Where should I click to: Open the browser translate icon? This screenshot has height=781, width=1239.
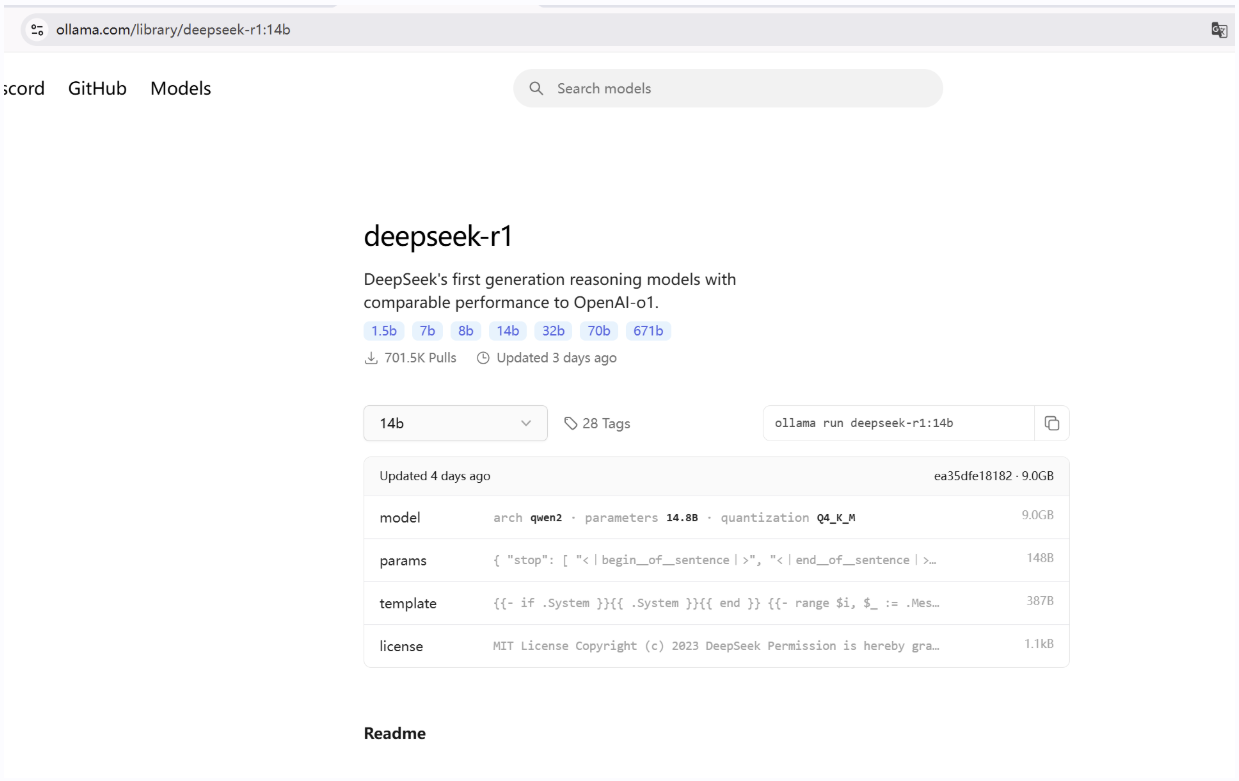pyautogui.click(x=1218, y=31)
